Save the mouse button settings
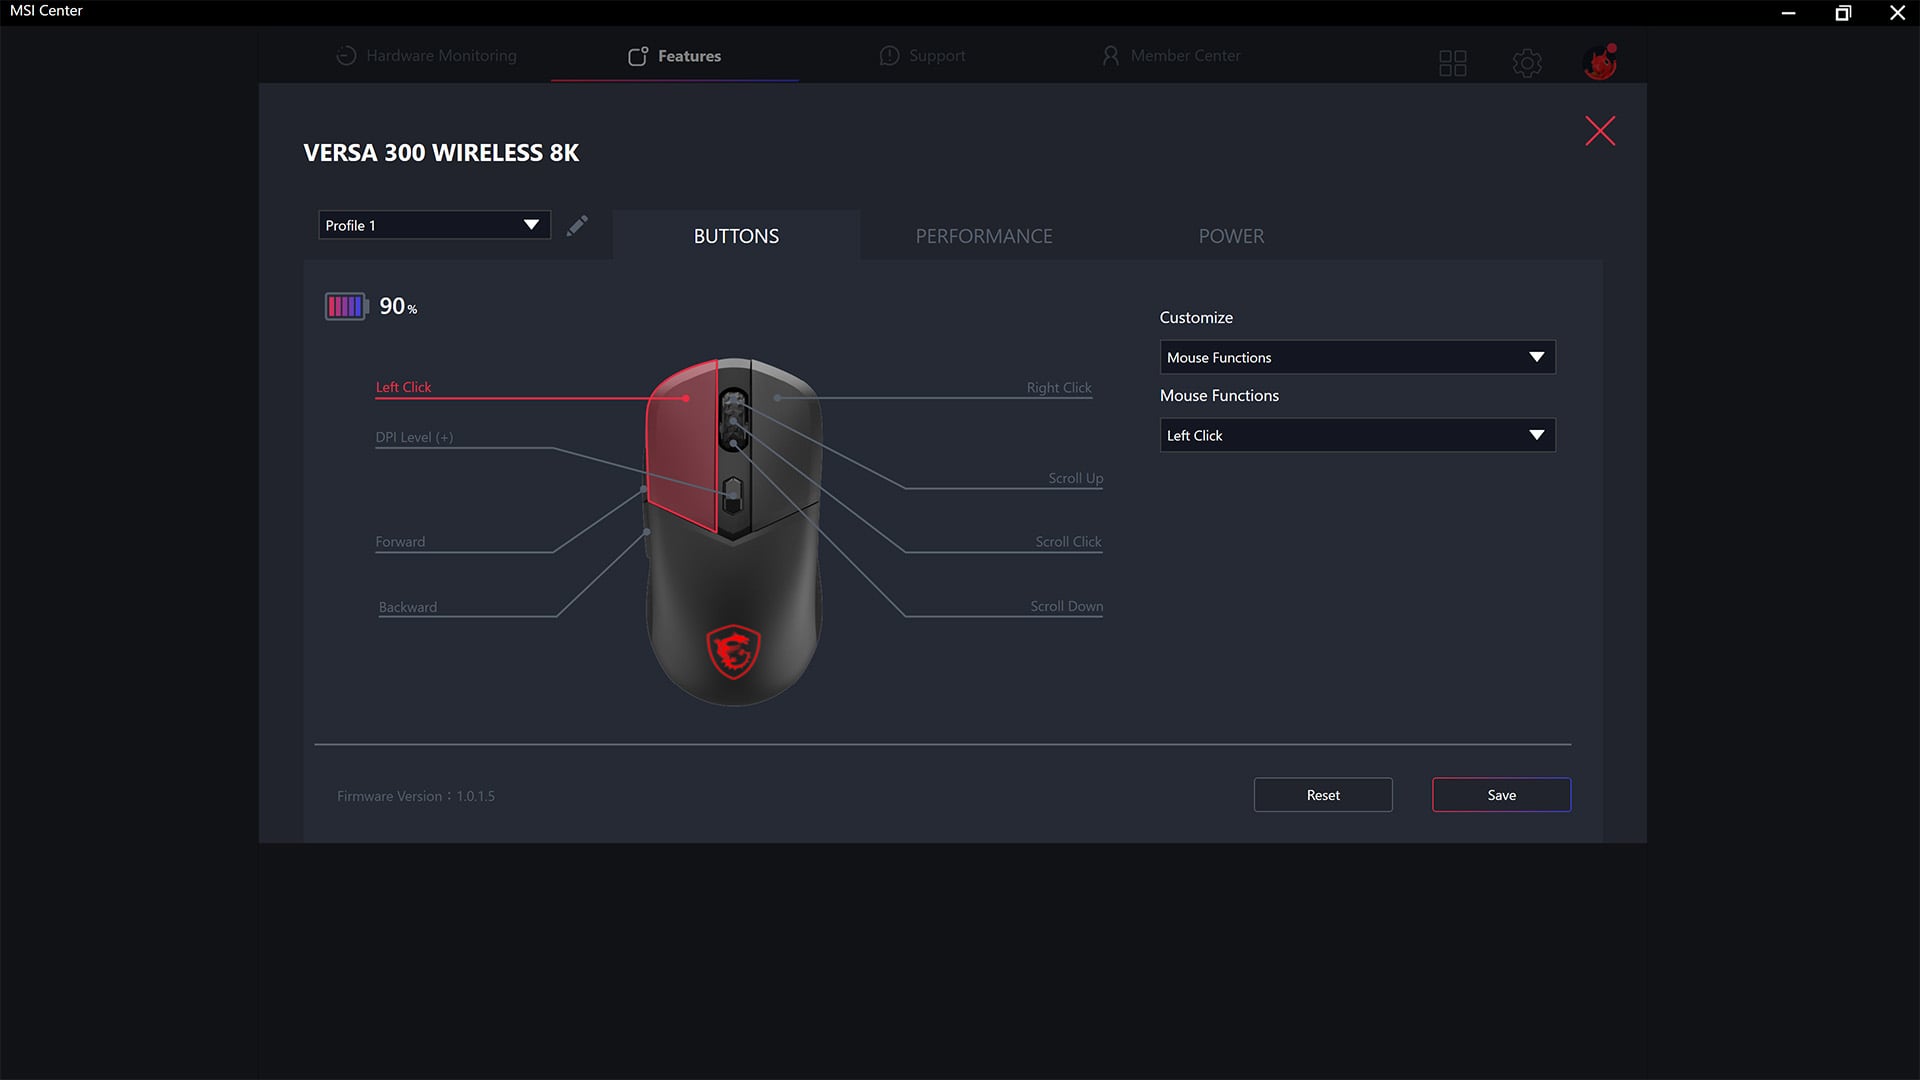 [1501, 794]
